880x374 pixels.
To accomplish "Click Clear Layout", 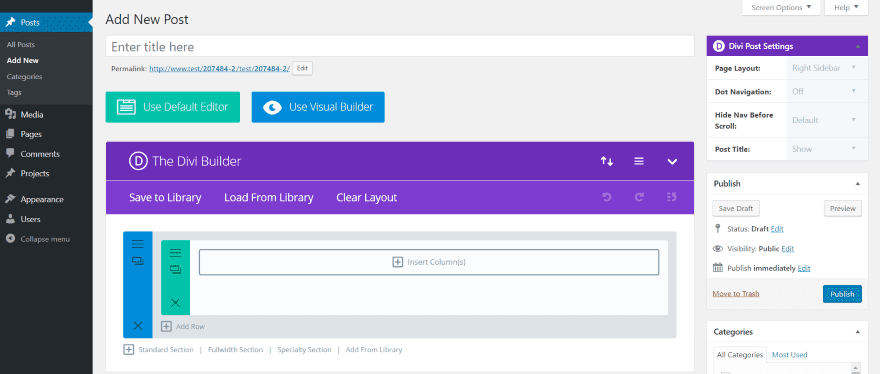I will 366,198.
